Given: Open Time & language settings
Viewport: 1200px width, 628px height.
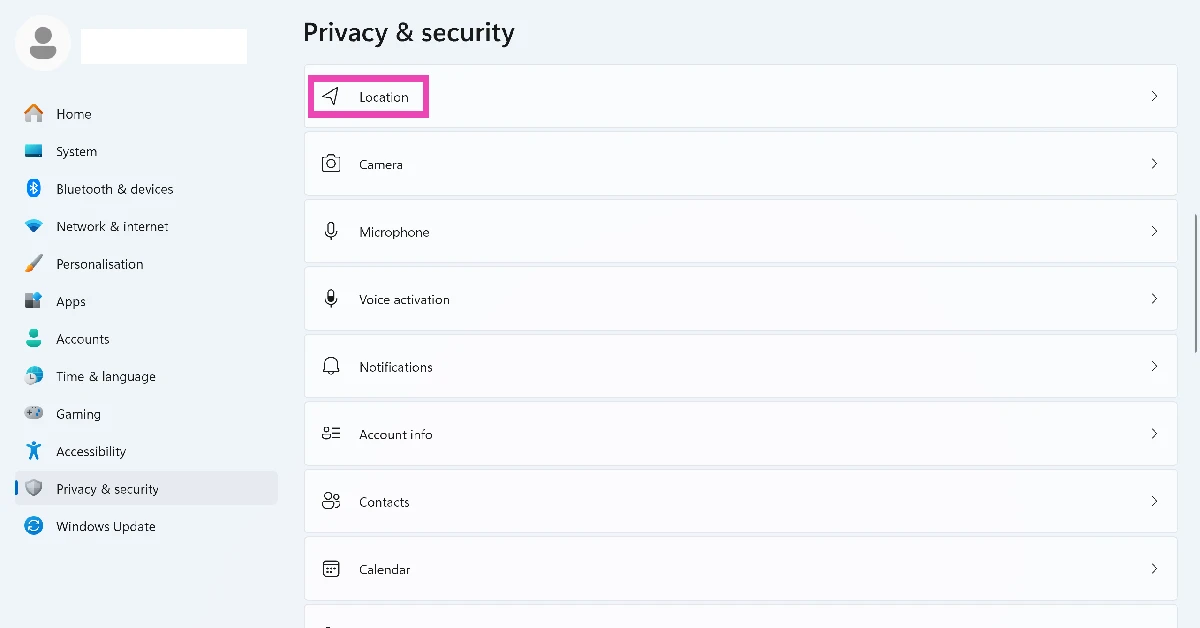Looking at the screenshot, I should coord(106,376).
